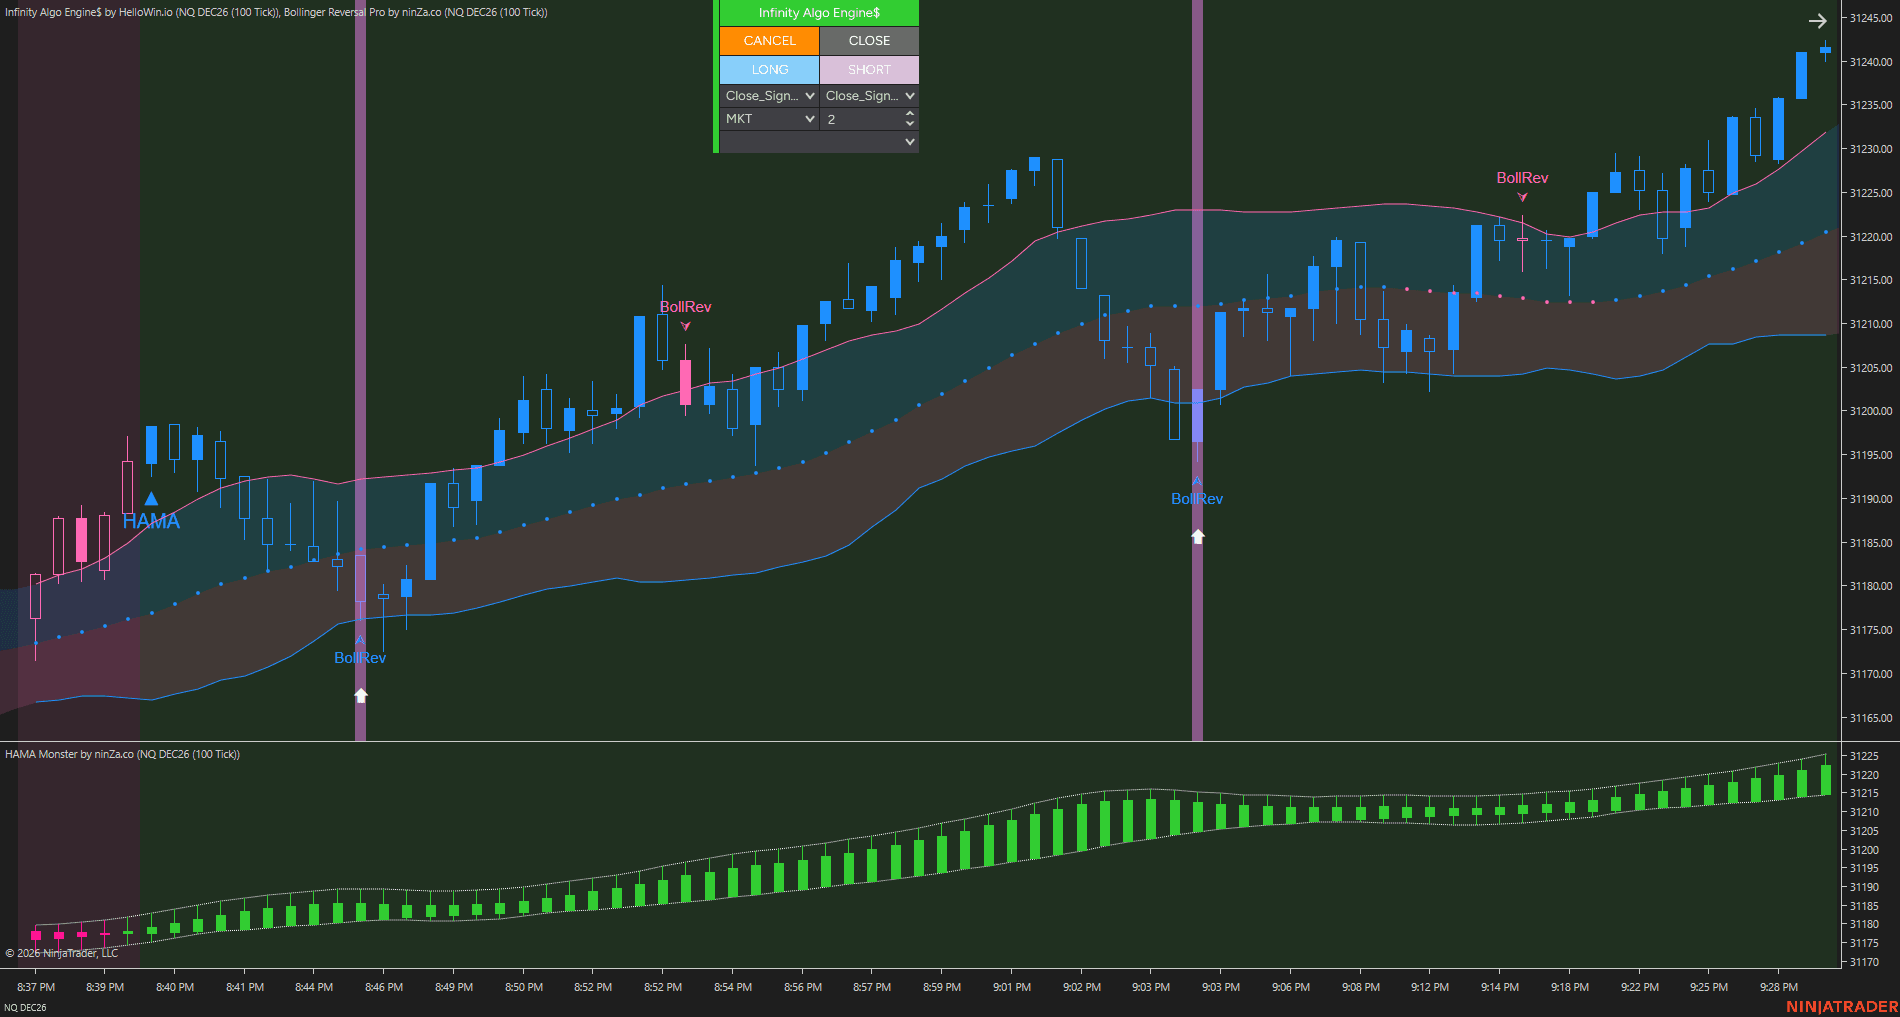
Task: Click the orange CANCEL button
Action: [769, 41]
